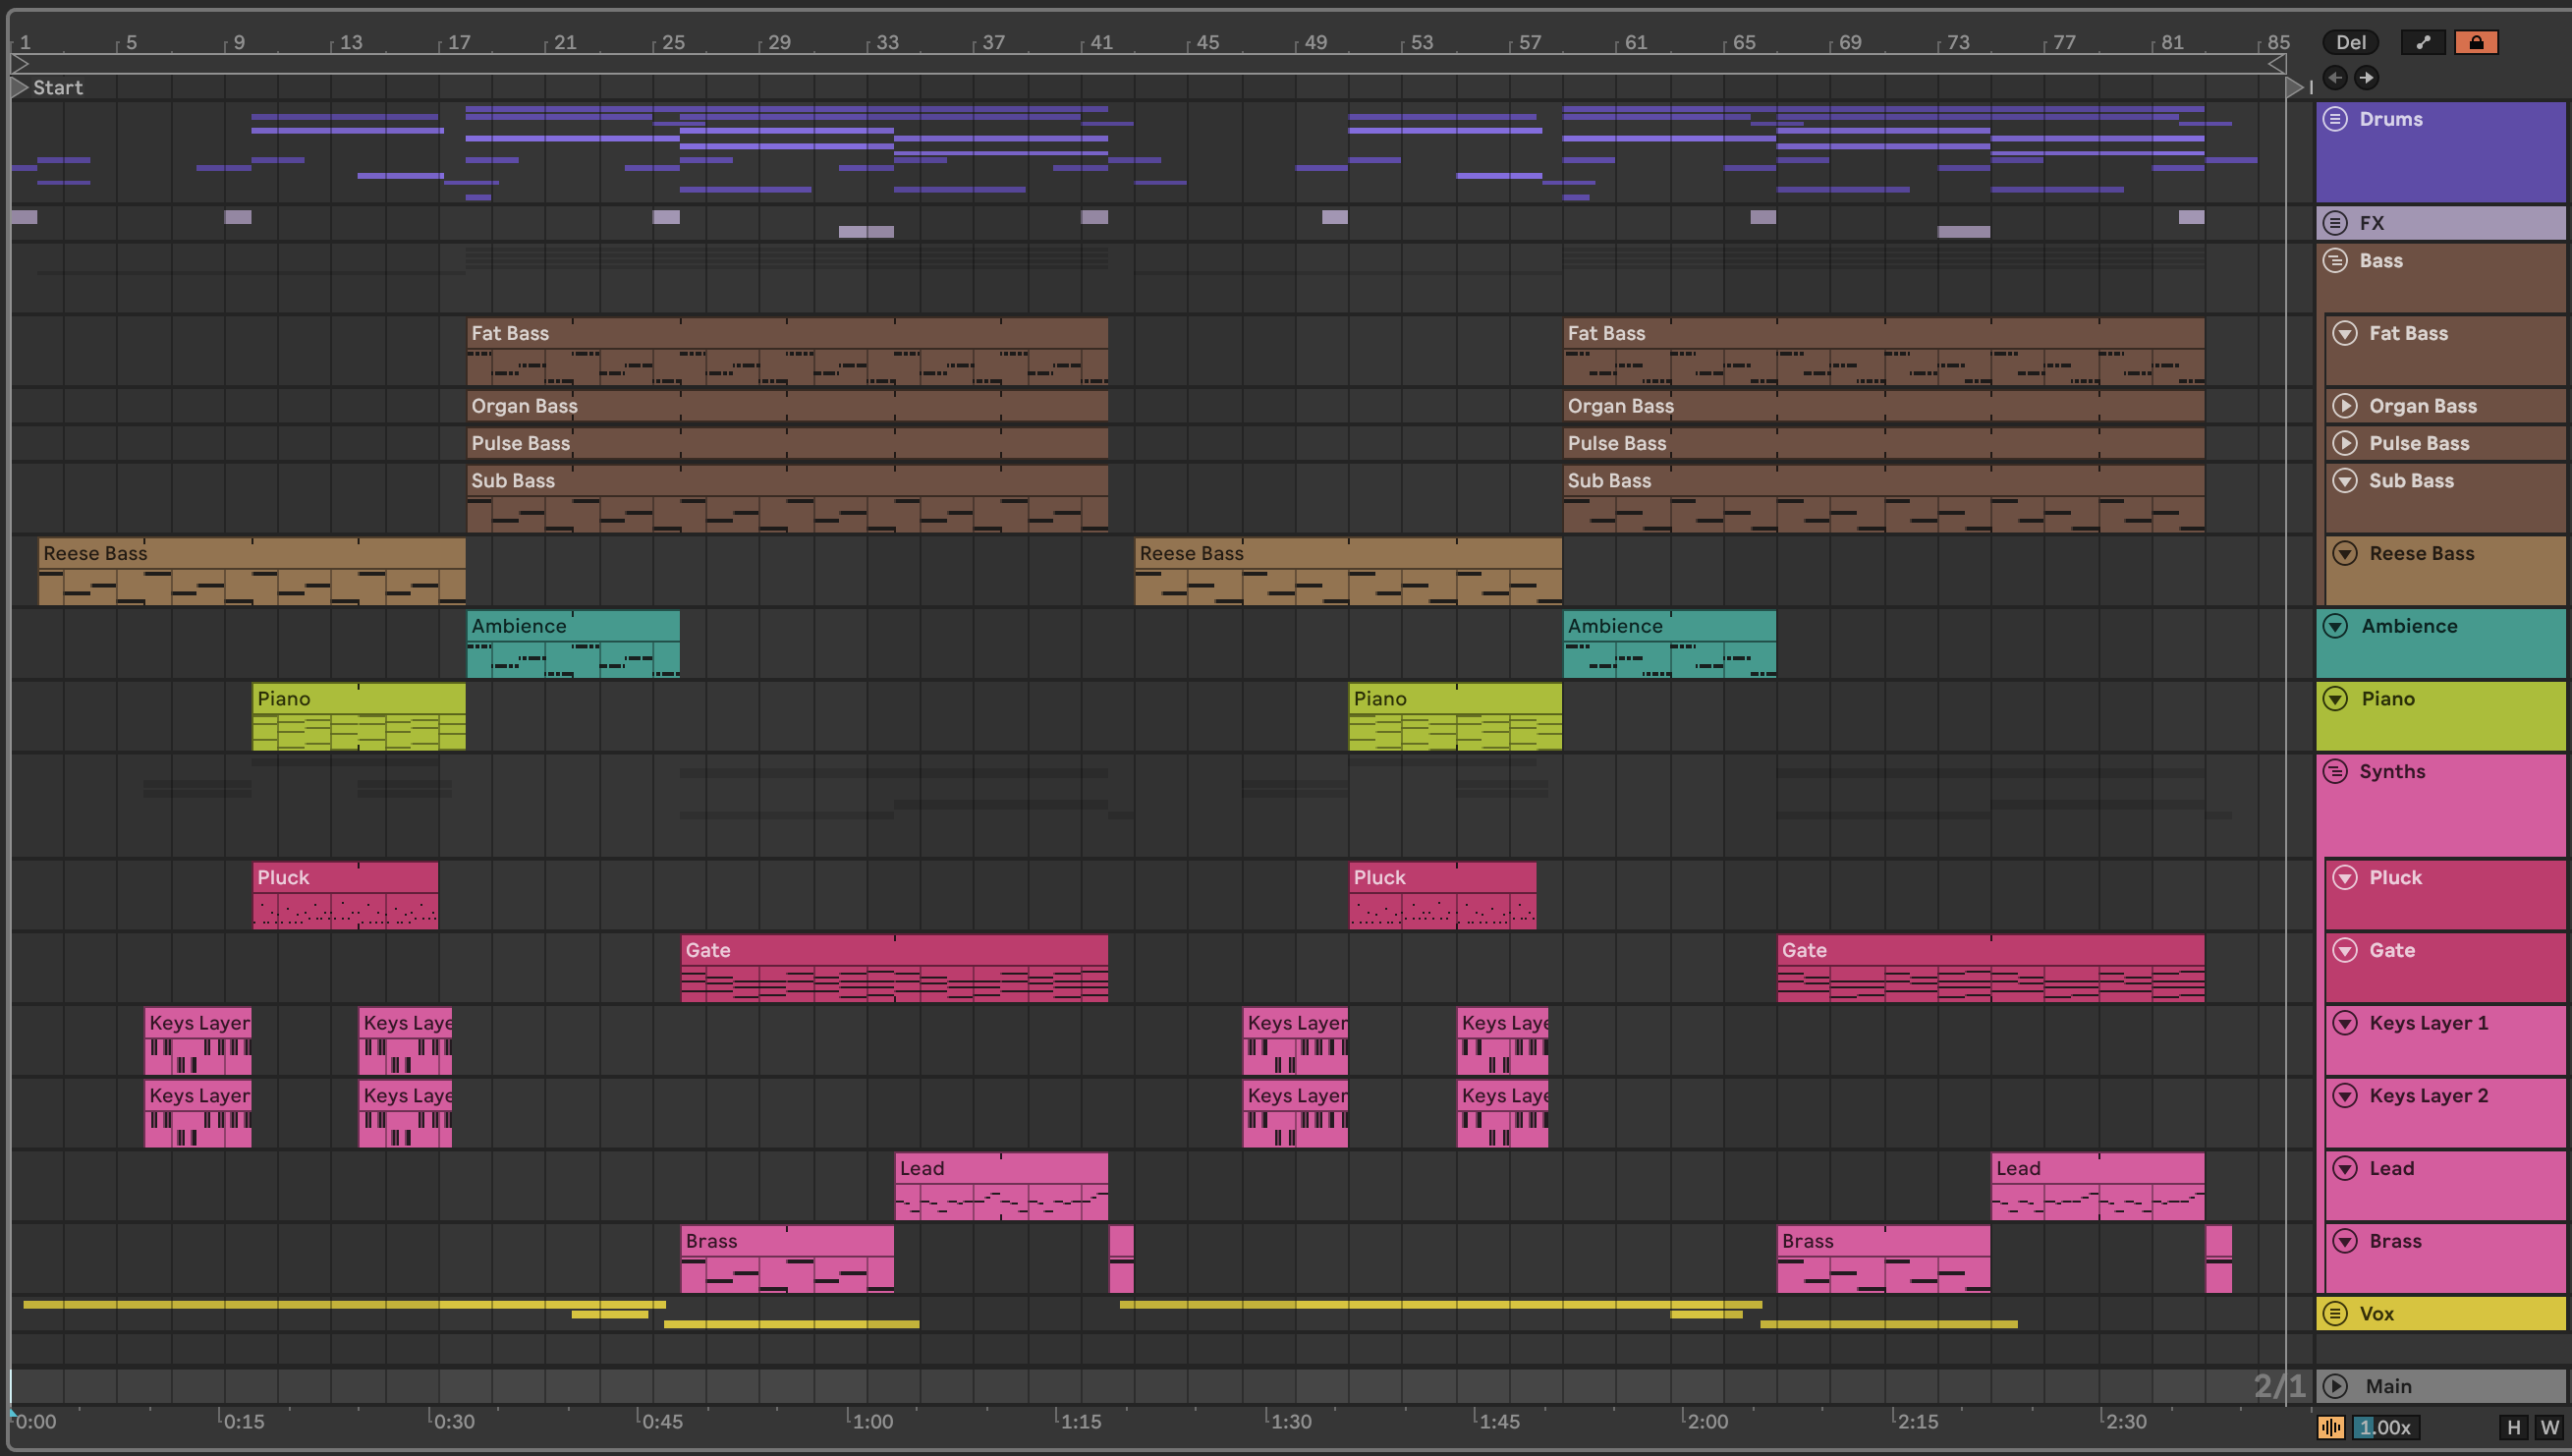Unfold the Vox group track
The image size is (2572, 1456).
tap(2335, 1314)
